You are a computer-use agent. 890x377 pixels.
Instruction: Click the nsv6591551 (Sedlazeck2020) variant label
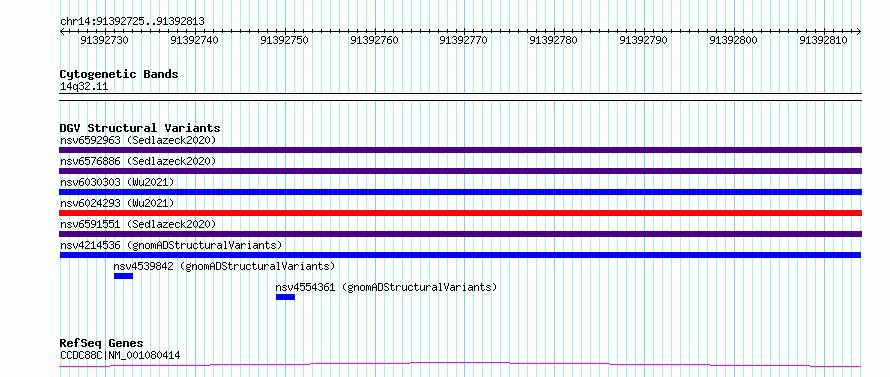(138, 224)
